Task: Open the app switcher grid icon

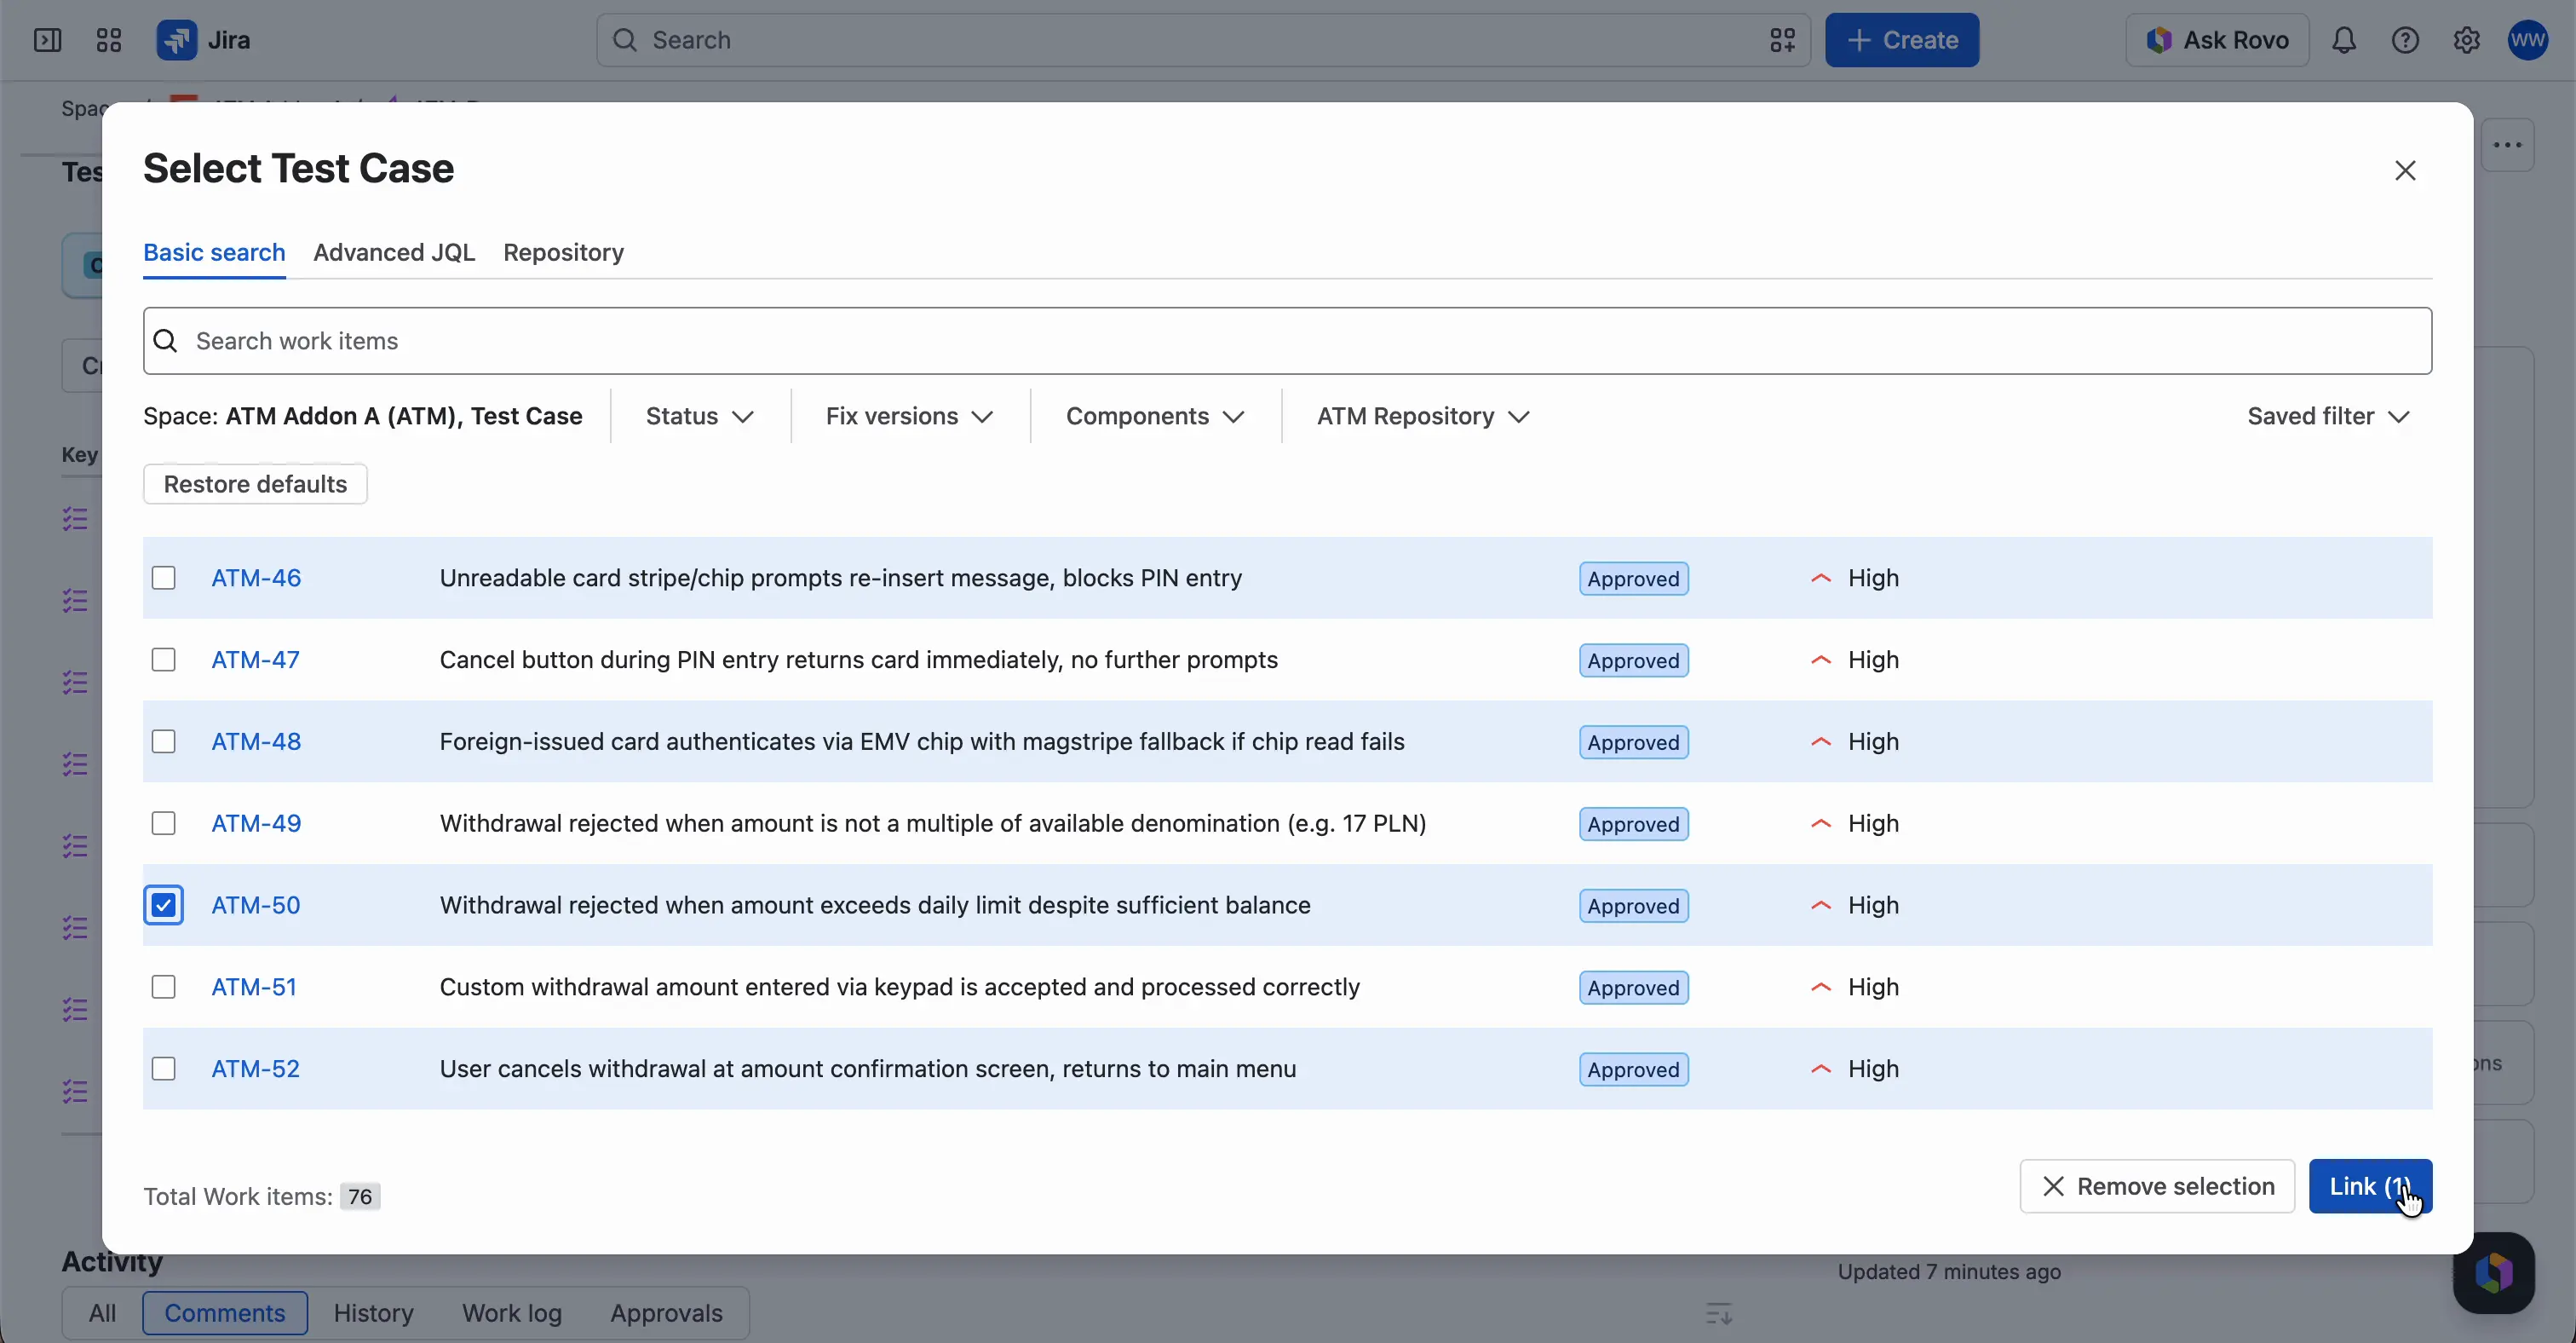Action: [108, 40]
